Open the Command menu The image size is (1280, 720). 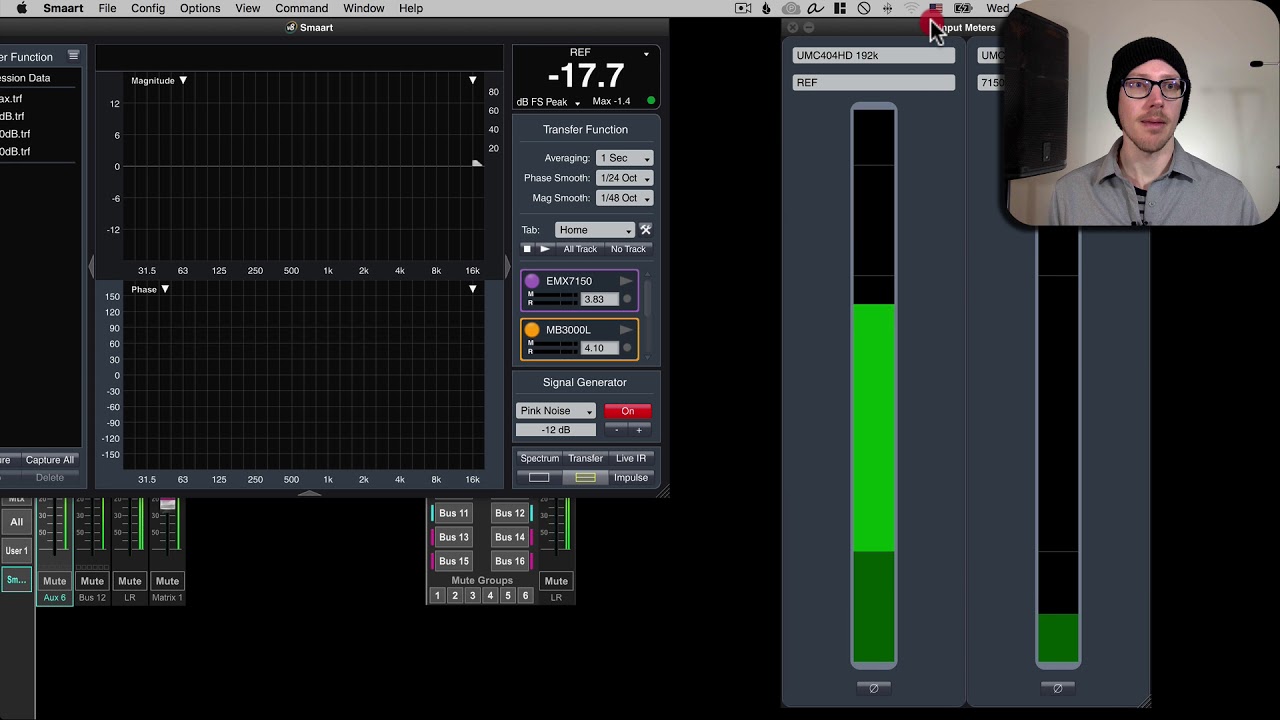(x=301, y=8)
